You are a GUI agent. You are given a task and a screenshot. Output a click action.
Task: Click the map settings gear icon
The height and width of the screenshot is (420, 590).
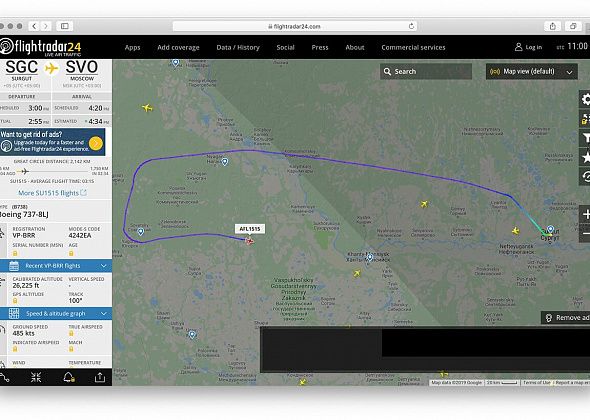click(585, 99)
